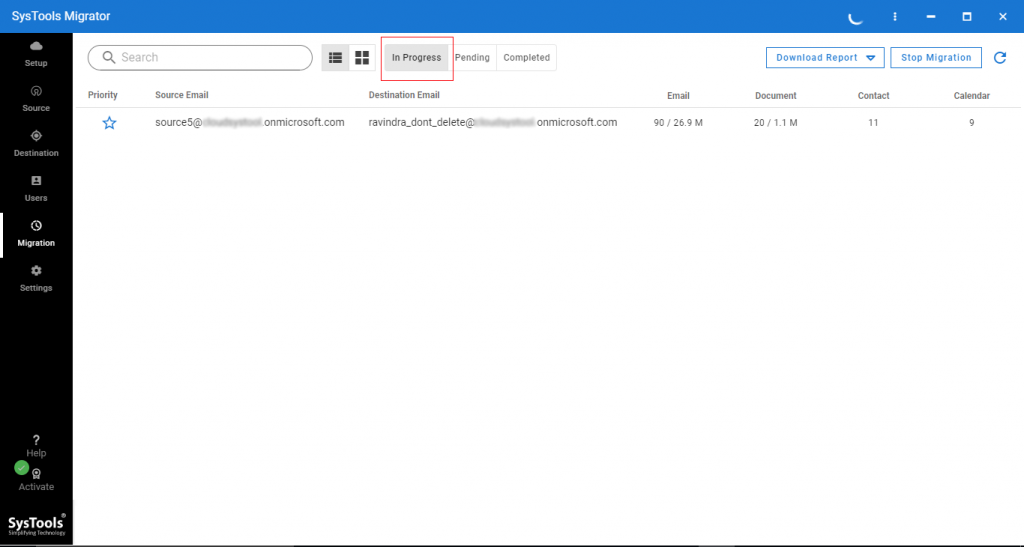Click the SysTools logo in sidebar
The image size is (1024, 547).
pos(37,524)
